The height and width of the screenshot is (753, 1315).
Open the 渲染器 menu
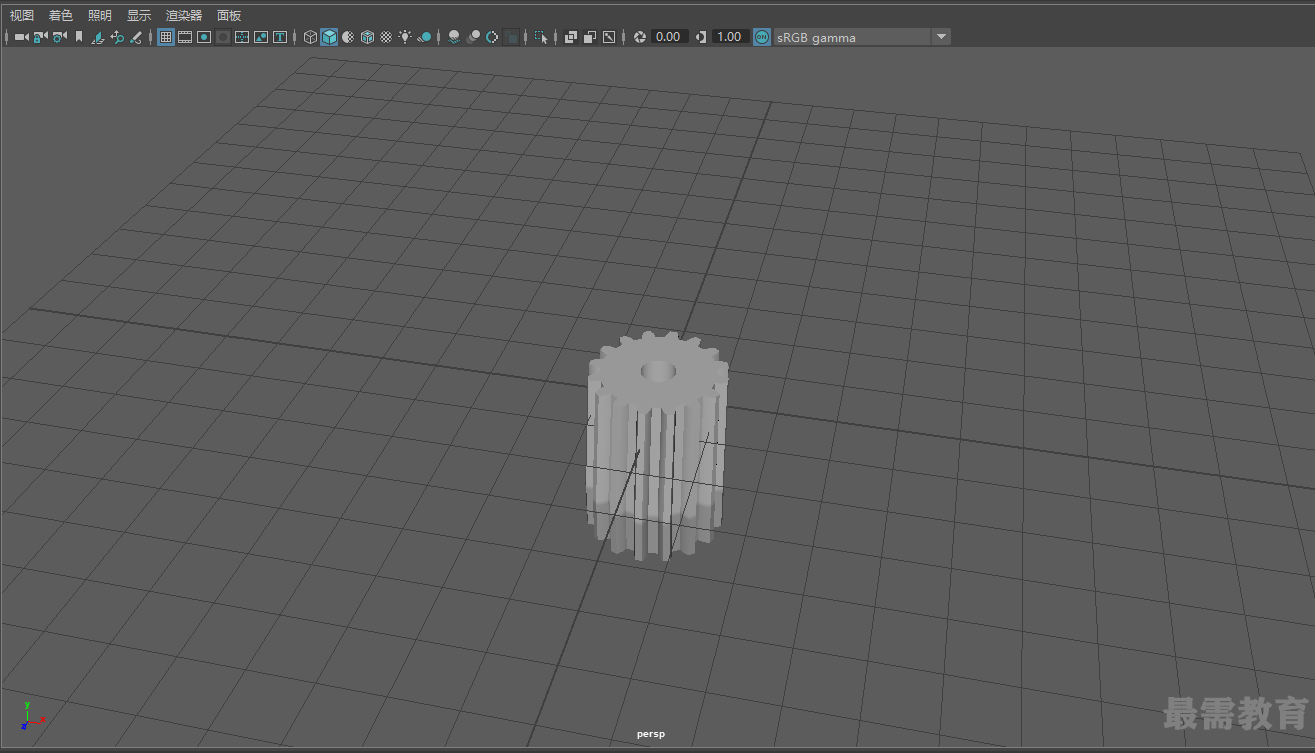coord(183,15)
